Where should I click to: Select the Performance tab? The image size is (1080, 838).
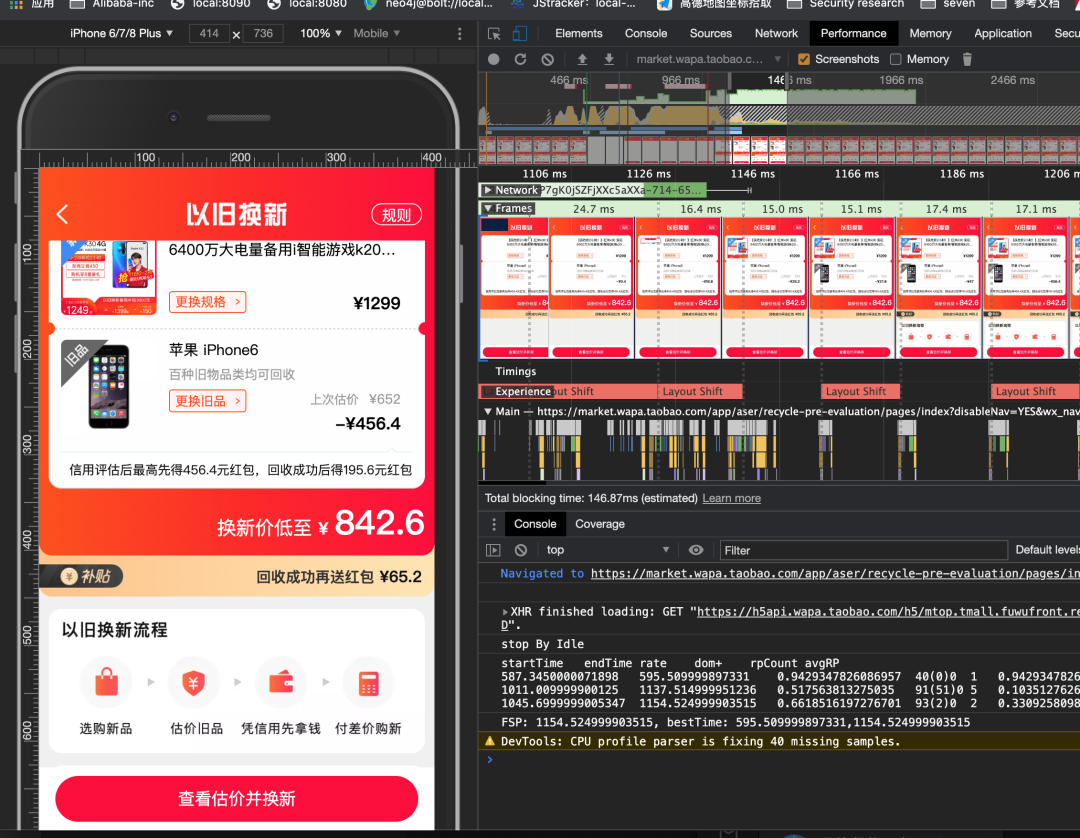(853, 33)
